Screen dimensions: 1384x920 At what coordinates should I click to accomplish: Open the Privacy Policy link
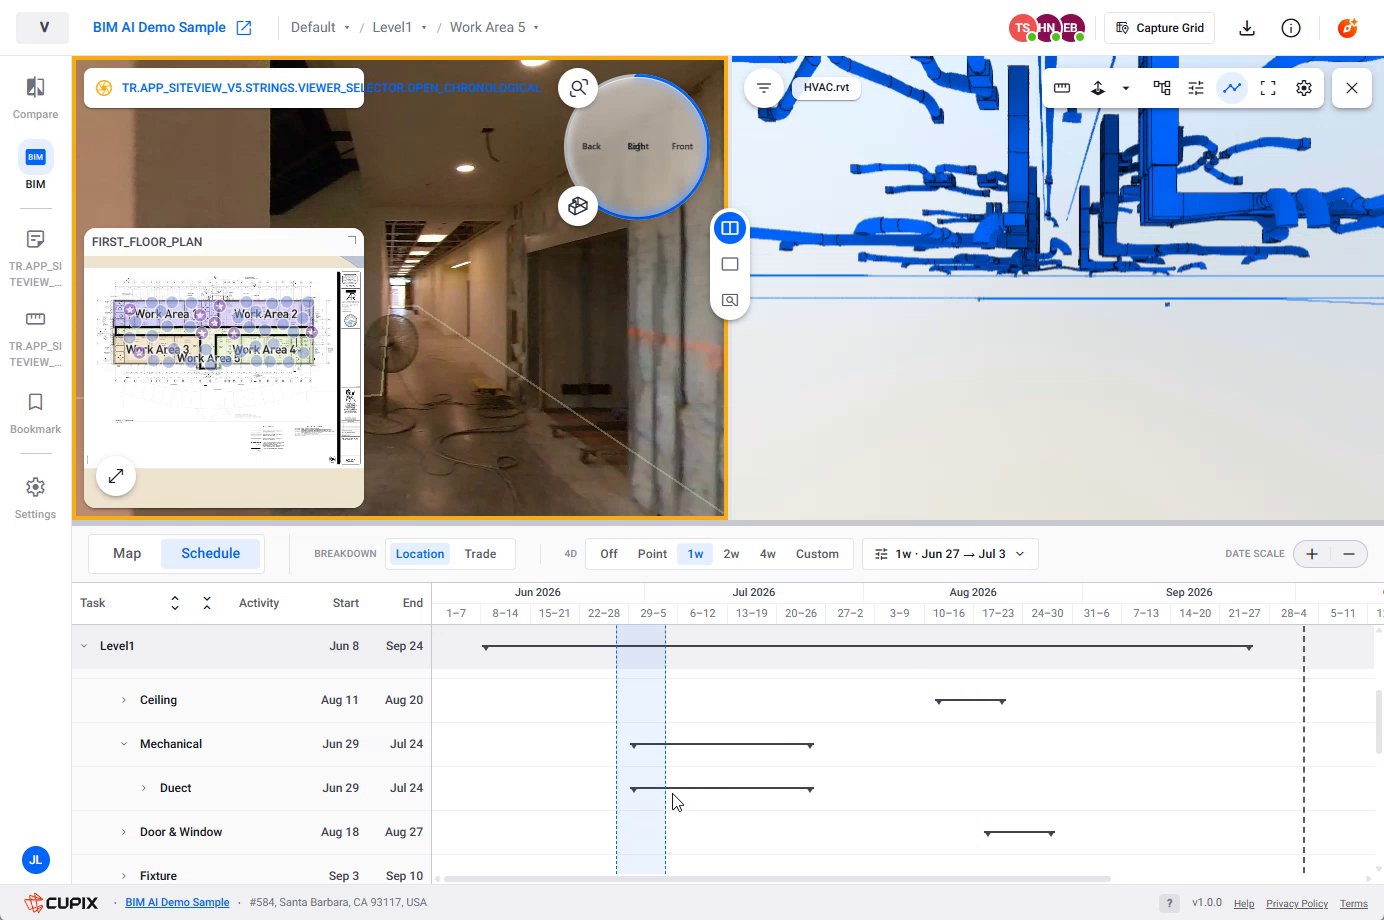[x=1297, y=903]
